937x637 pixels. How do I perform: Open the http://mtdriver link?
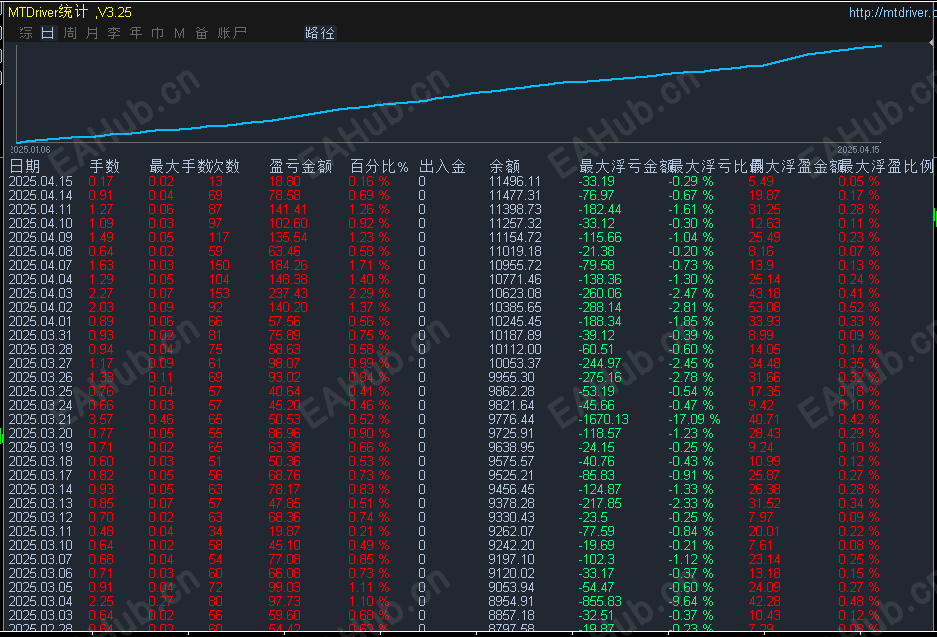[x=892, y=12]
